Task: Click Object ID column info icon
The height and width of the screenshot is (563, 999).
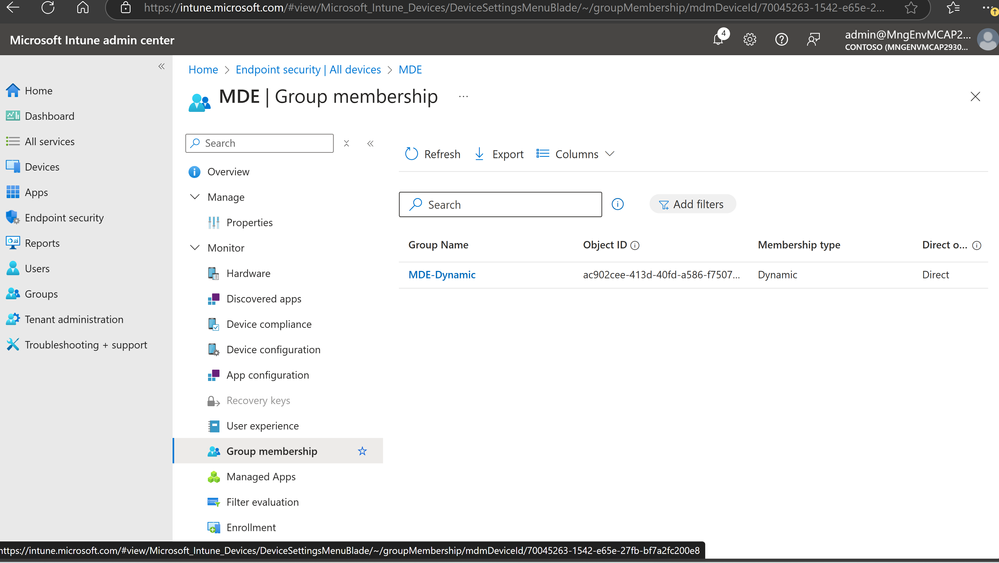Action: pyautogui.click(x=635, y=246)
